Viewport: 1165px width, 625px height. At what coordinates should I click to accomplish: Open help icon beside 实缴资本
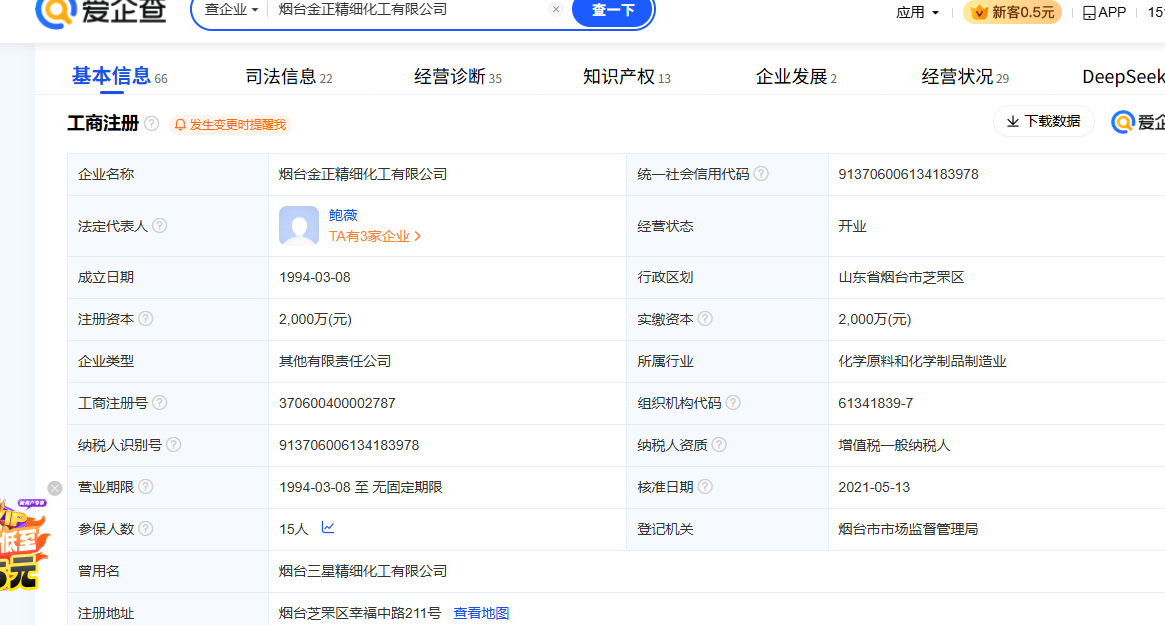(x=705, y=319)
